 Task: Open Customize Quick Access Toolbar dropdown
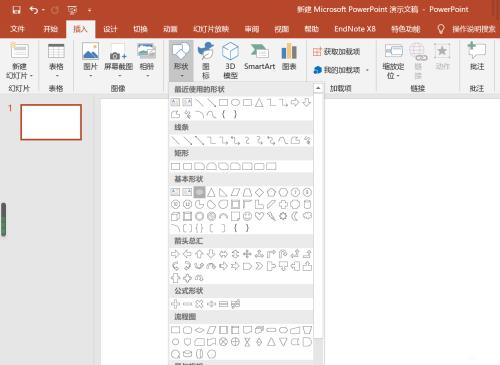coord(90,11)
